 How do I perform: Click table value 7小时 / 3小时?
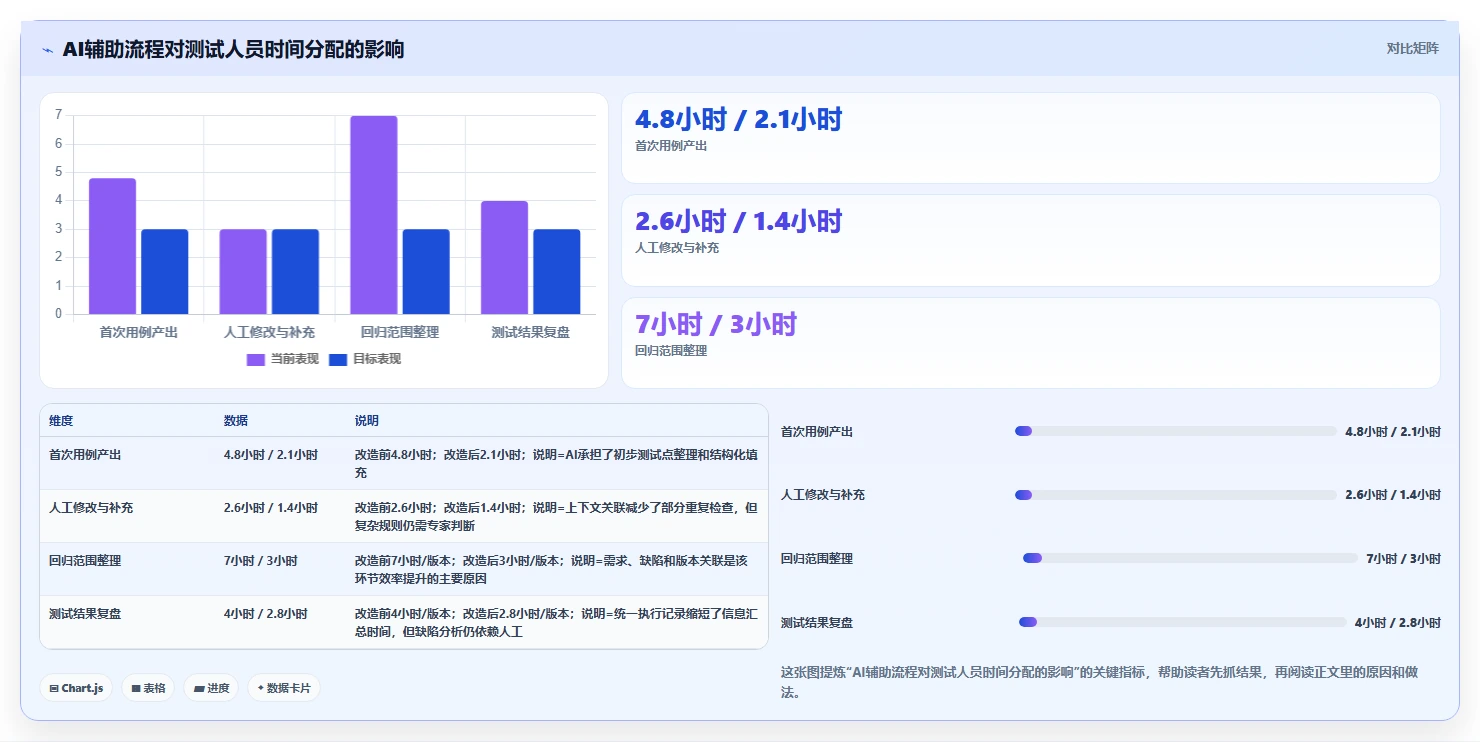click(261, 560)
